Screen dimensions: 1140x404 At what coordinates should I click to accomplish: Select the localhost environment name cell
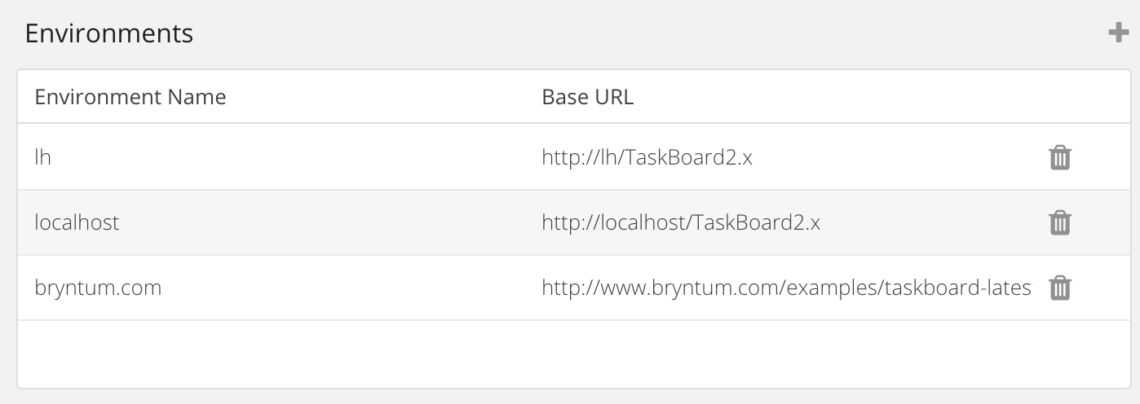(x=77, y=223)
